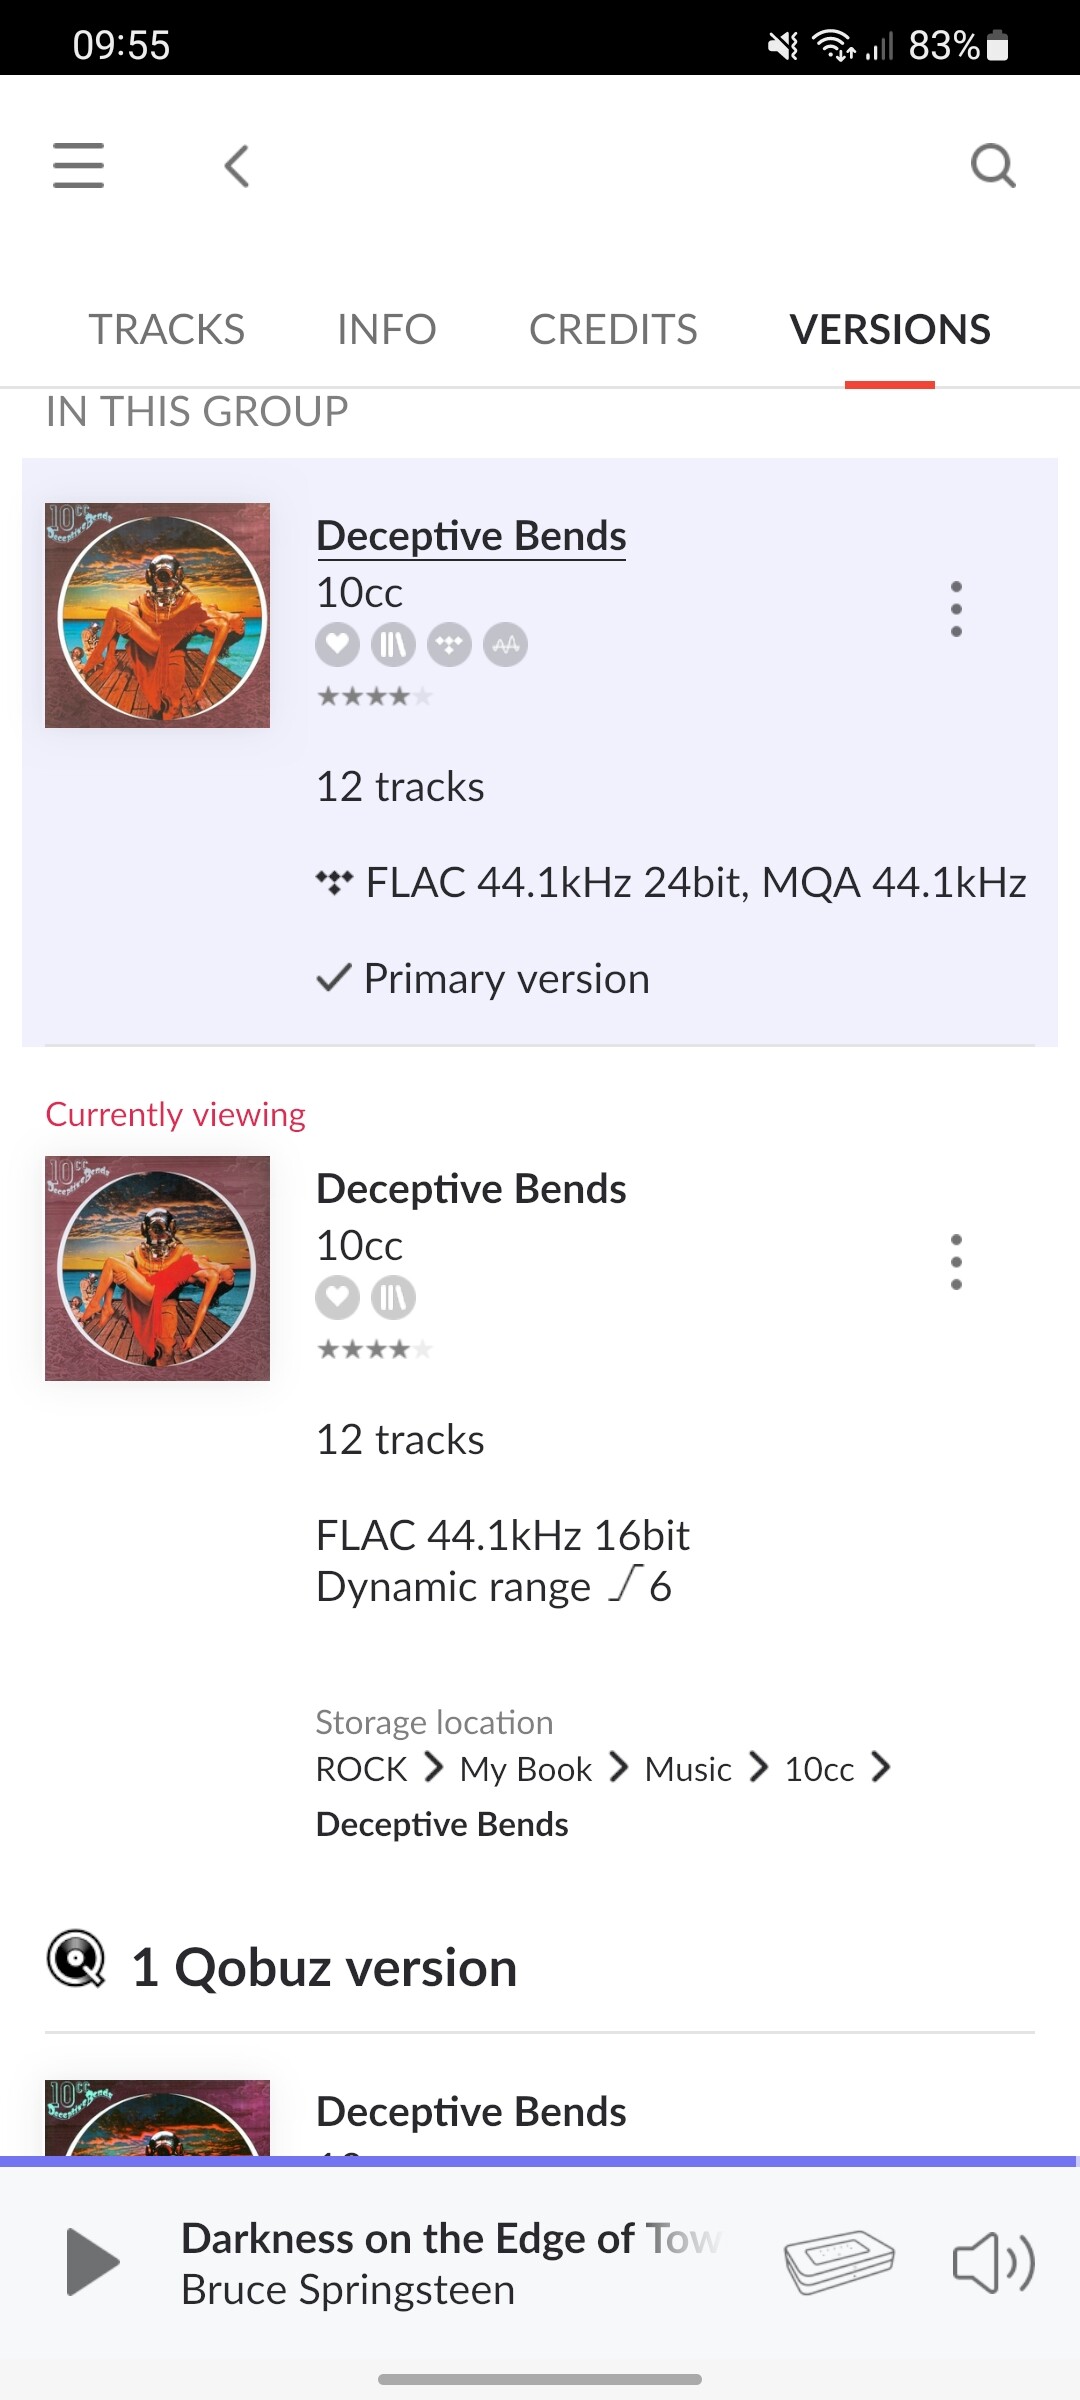Image resolution: width=1080 pixels, height=2400 pixels.
Task: Toggle favorite heart on currently viewing version
Action: click(x=337, y=1298)
